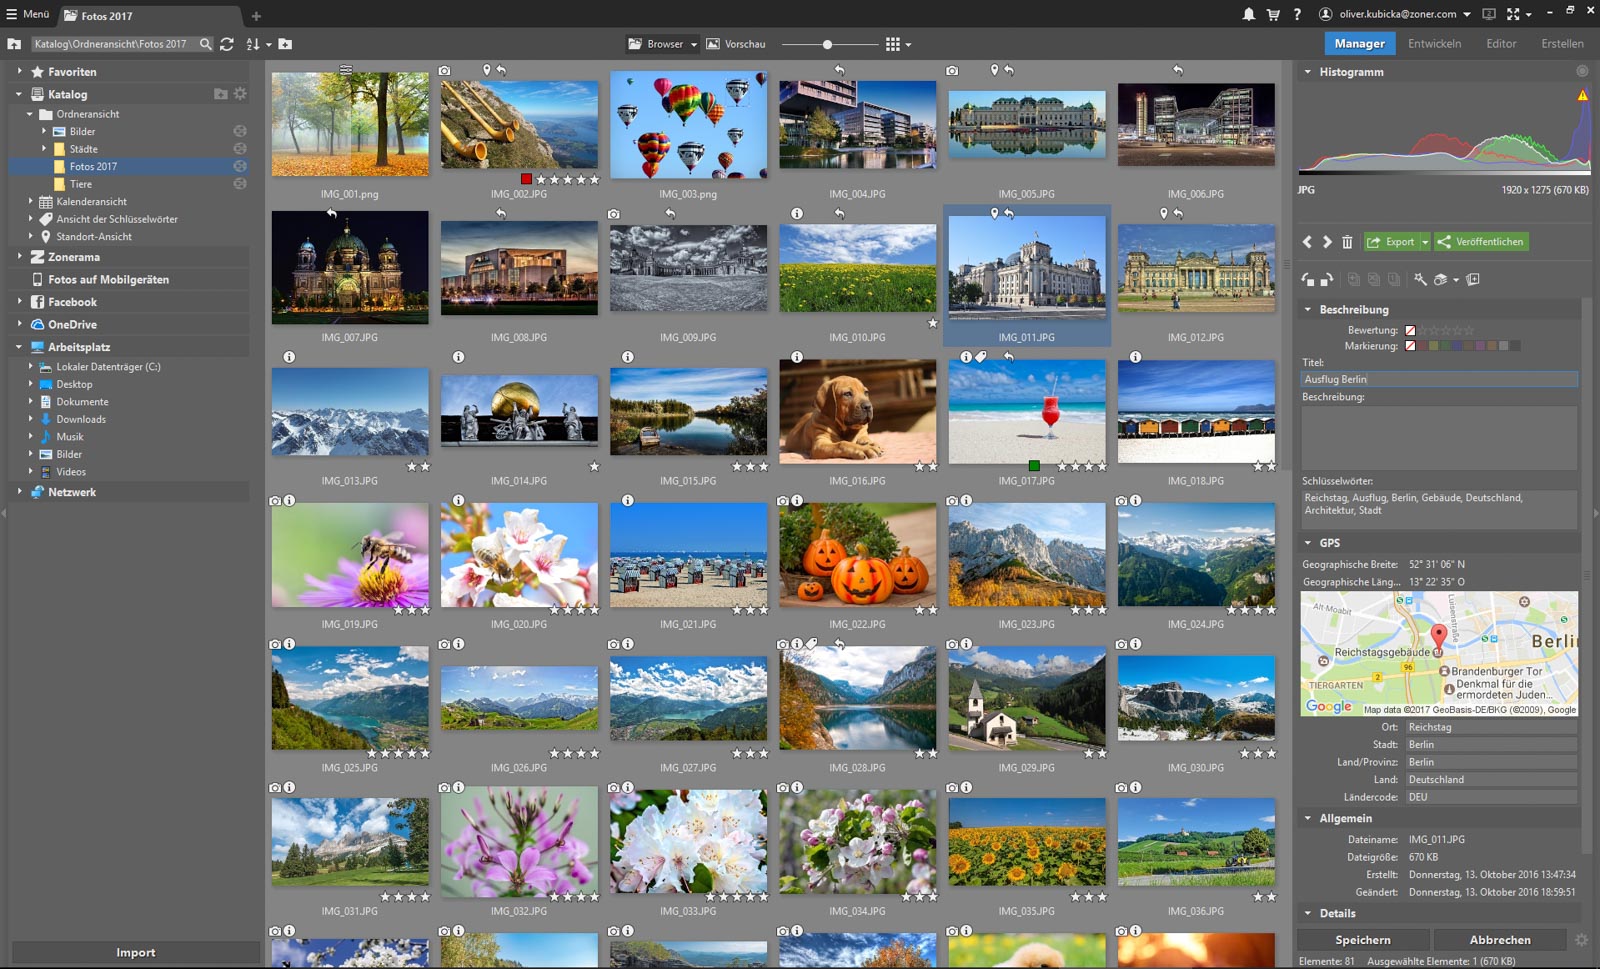Open the batch filter tool icon

click(1441, 280)
